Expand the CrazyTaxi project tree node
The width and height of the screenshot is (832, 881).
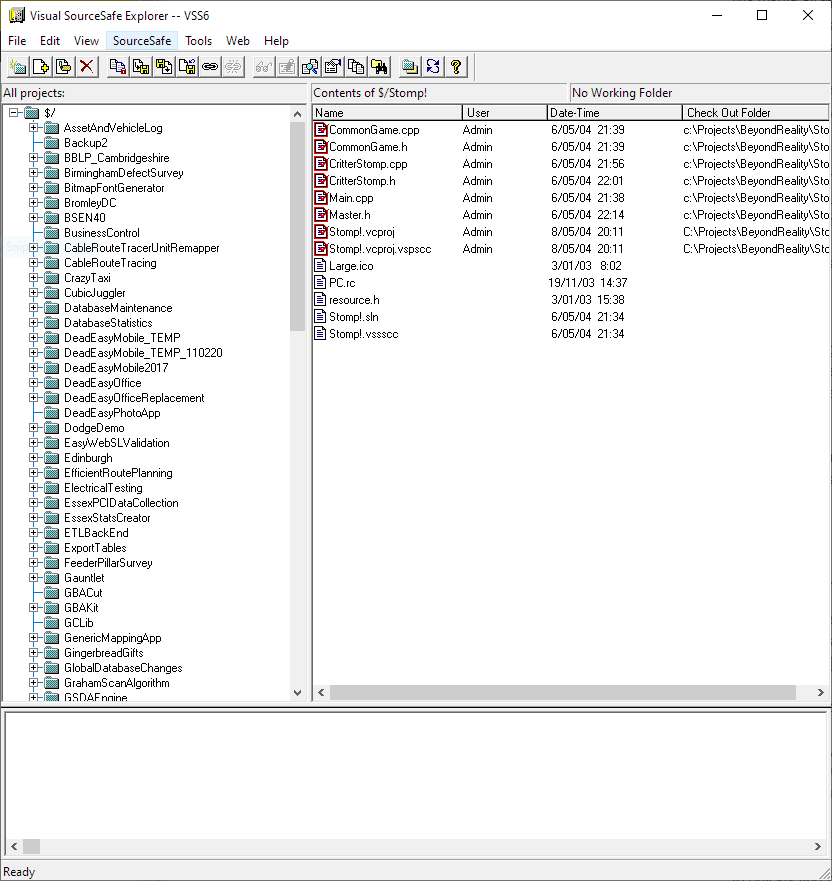pyautogui.click(x=34, y=278)
